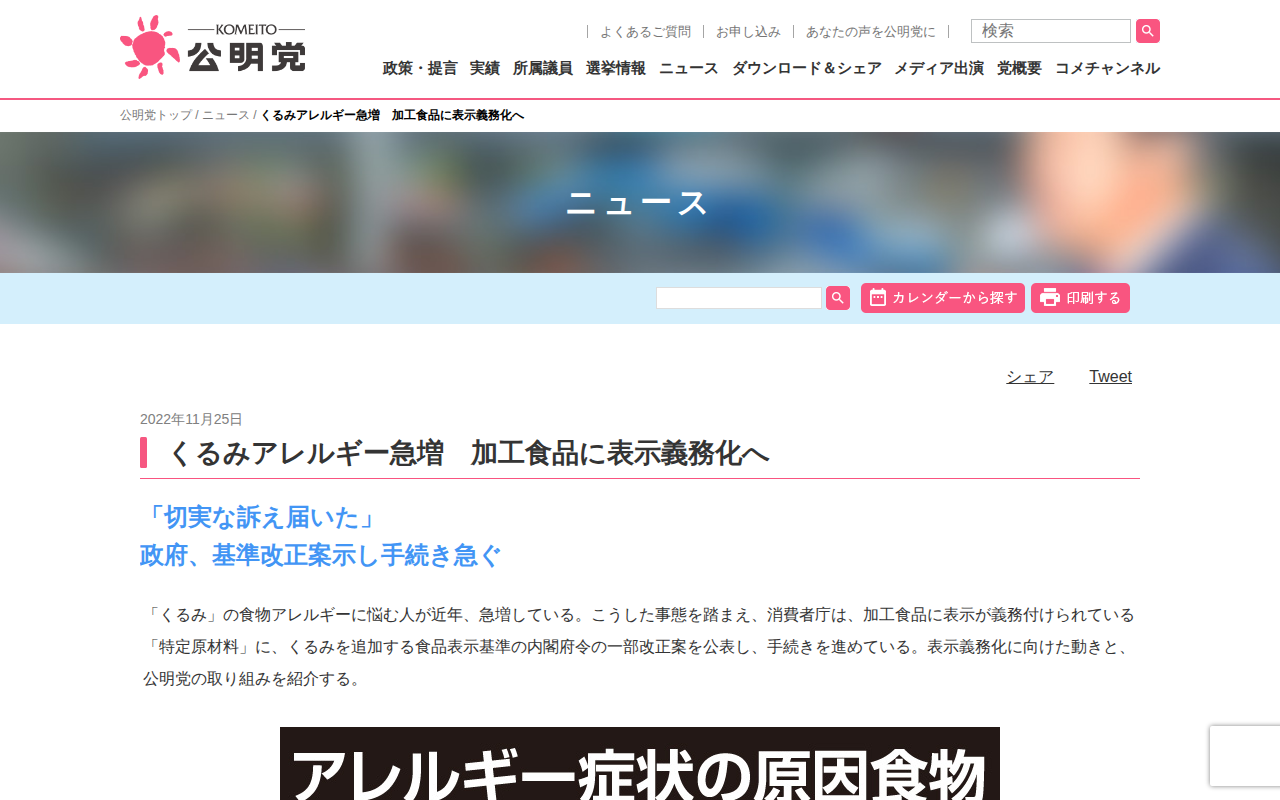Click the Tweet link
This screenshot has width=1280, height=800.
click(x=1111, y=377)
